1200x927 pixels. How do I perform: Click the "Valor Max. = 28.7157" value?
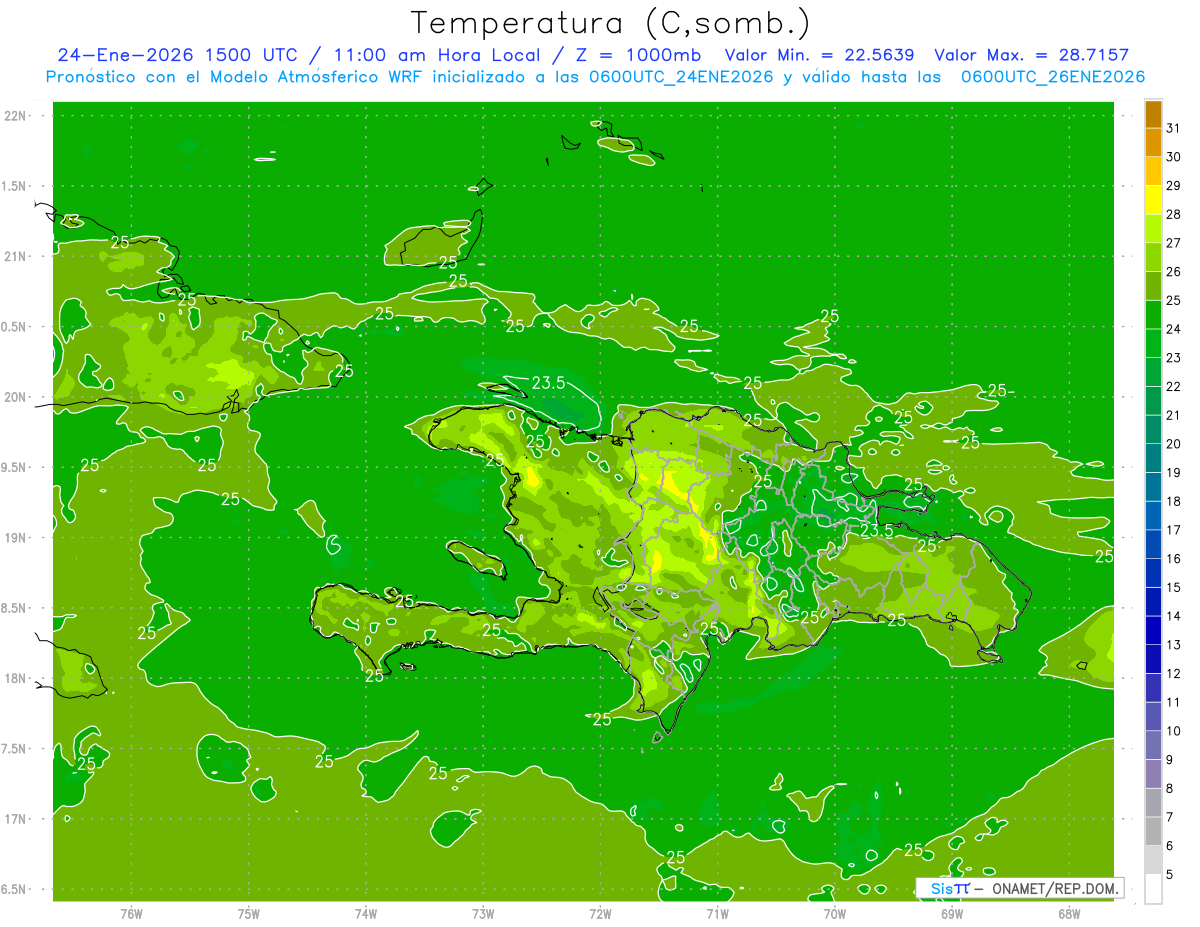1031,55
